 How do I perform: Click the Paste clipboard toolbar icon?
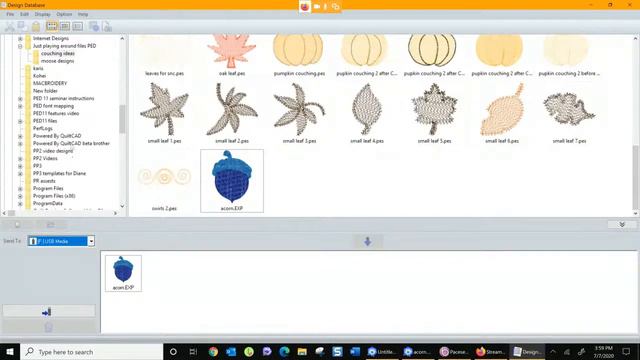(36, 27)
